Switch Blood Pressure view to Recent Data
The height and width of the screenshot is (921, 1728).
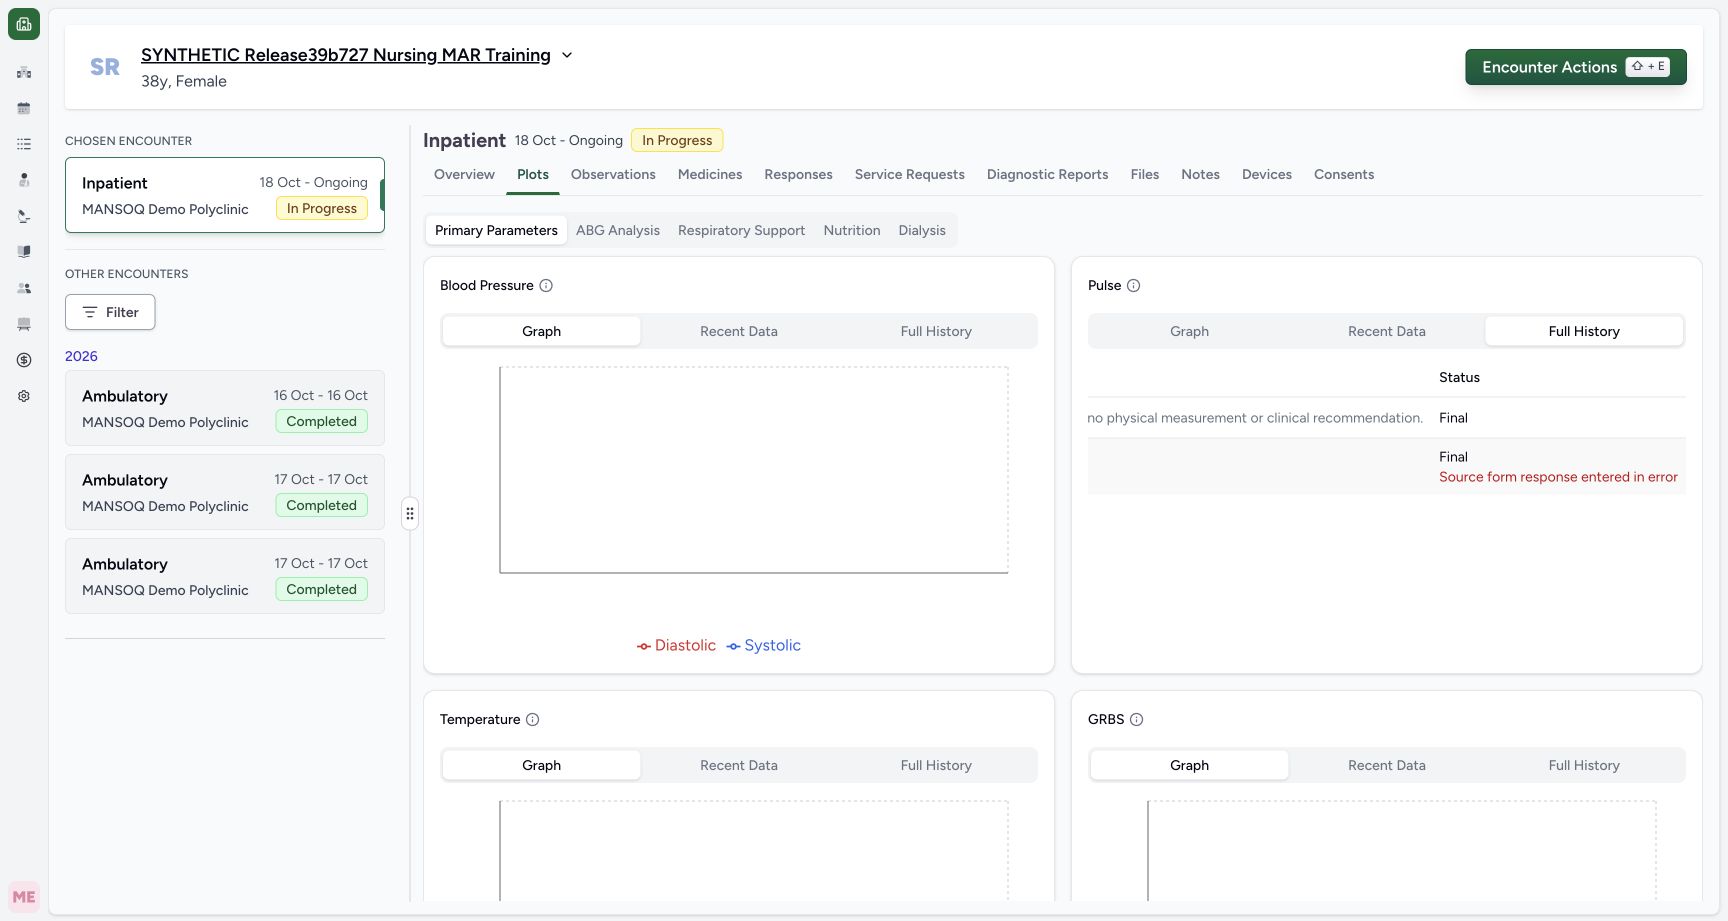(739, 331)
